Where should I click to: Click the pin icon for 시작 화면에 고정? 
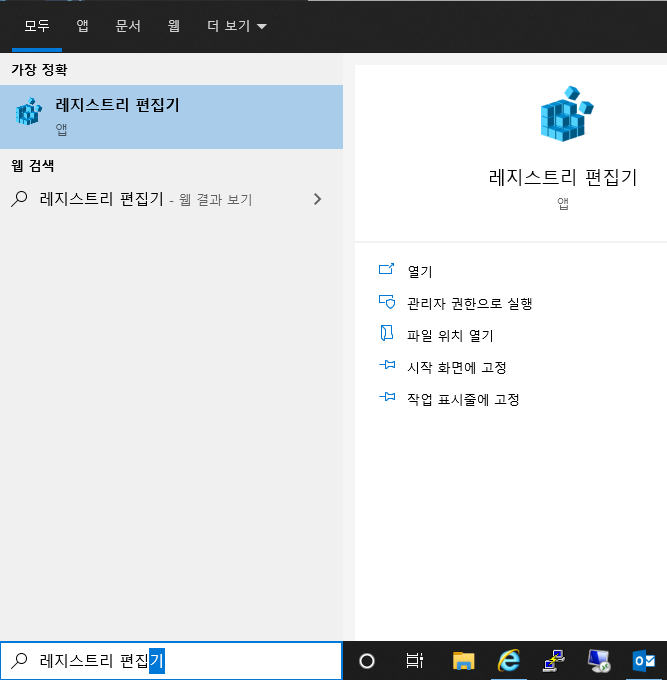pos(387,365)
